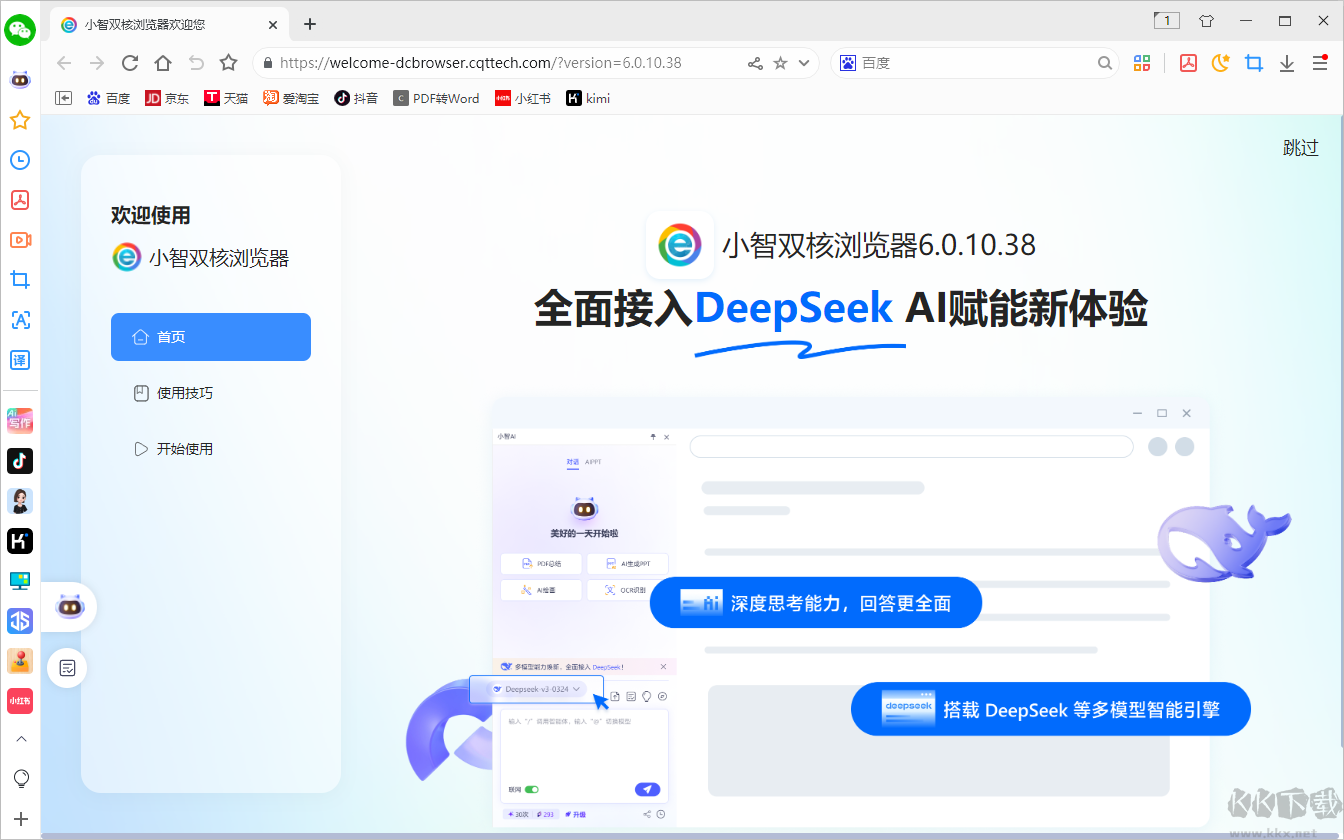Open the avatar girl app in the sidebar
The height and width of the screenshot is (840, 1344).
pyautogui.click(x=20, y=501)
